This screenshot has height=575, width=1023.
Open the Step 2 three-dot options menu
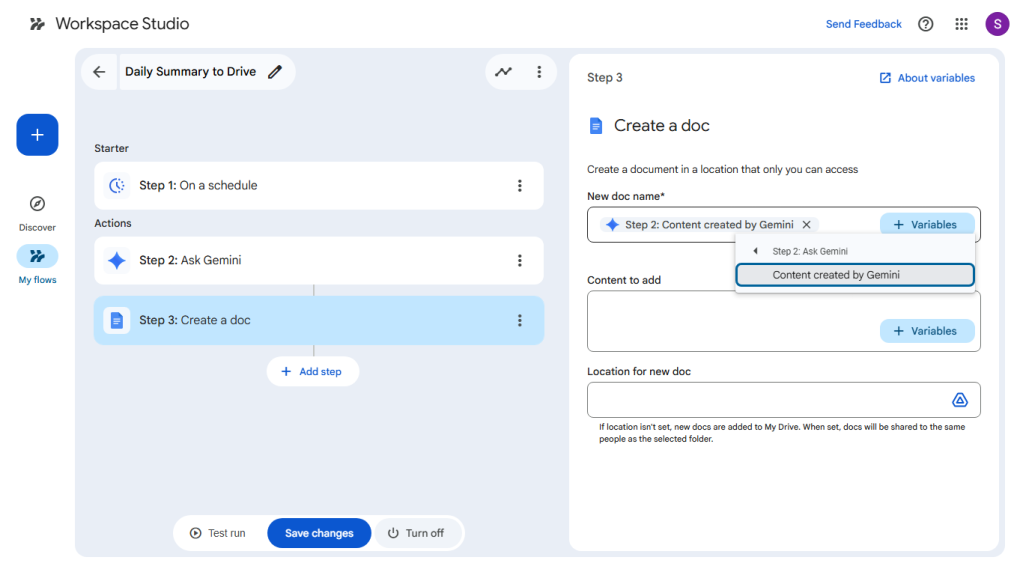coord(519,261)
